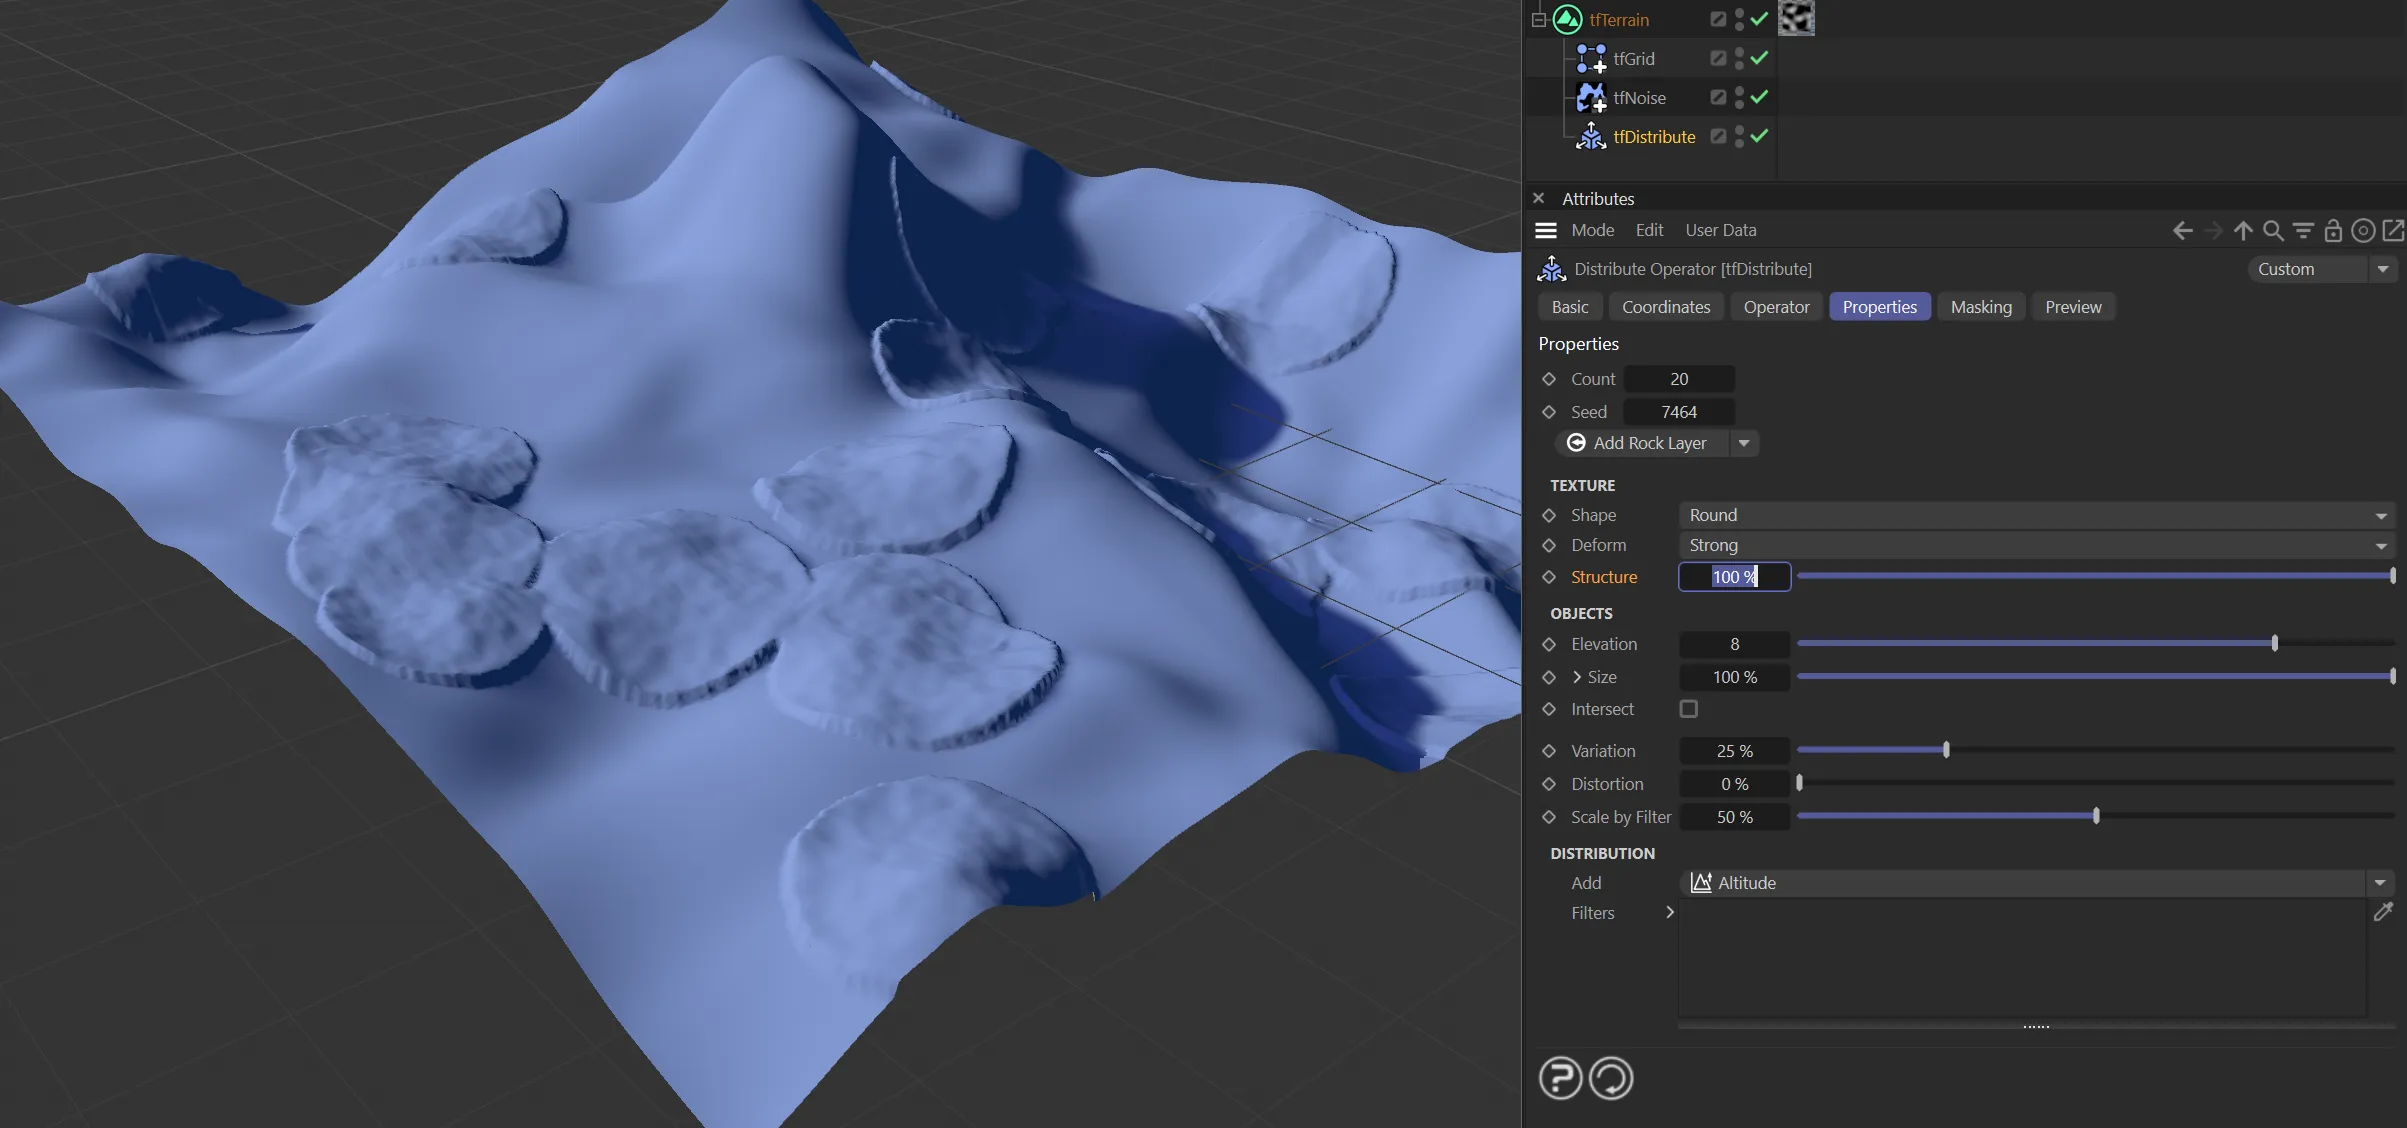
Task: Click the Filters eyedropper picker icon
Action: pos(2383,911)
